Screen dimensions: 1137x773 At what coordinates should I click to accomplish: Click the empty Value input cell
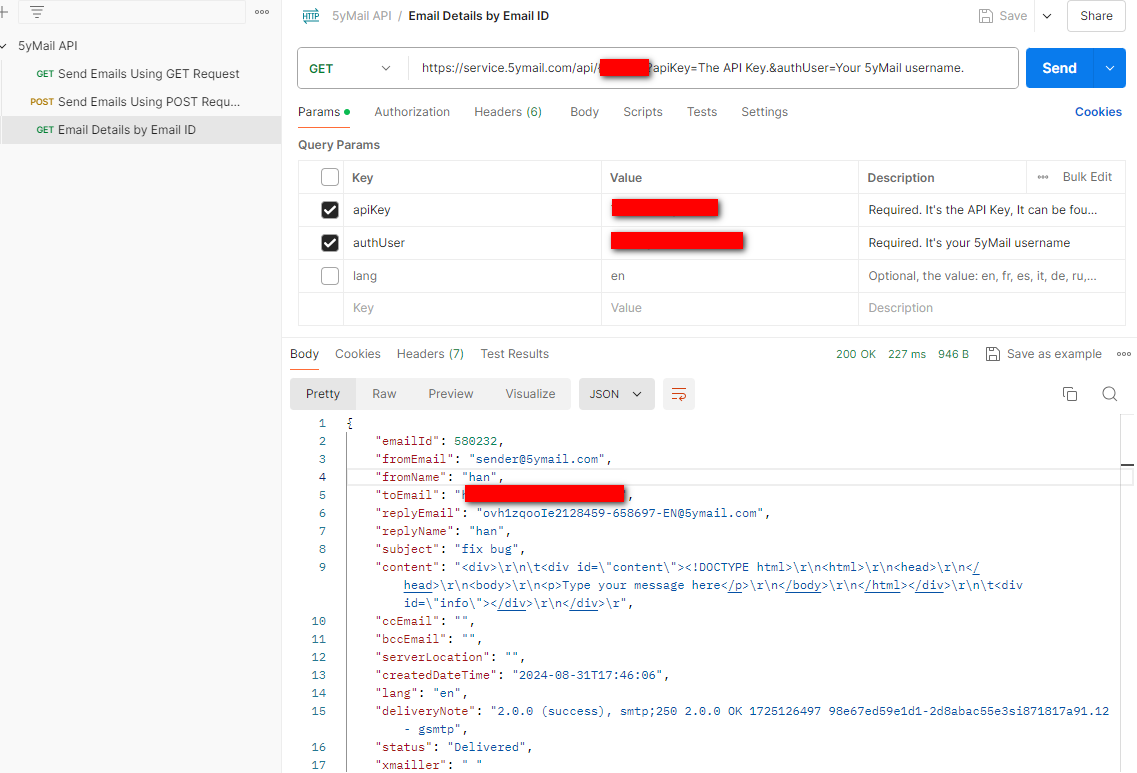click(729, 308)
